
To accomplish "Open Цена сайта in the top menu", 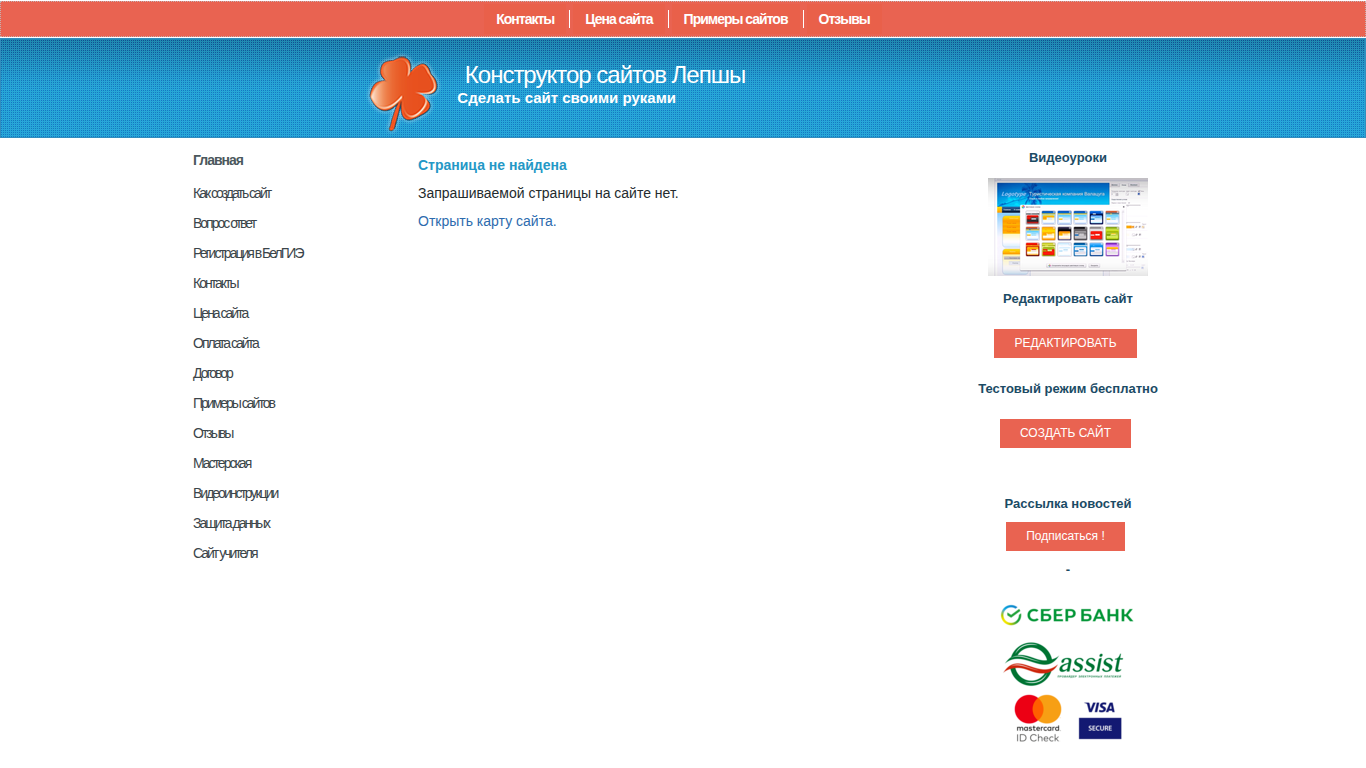I will click(x=619, y=19).
